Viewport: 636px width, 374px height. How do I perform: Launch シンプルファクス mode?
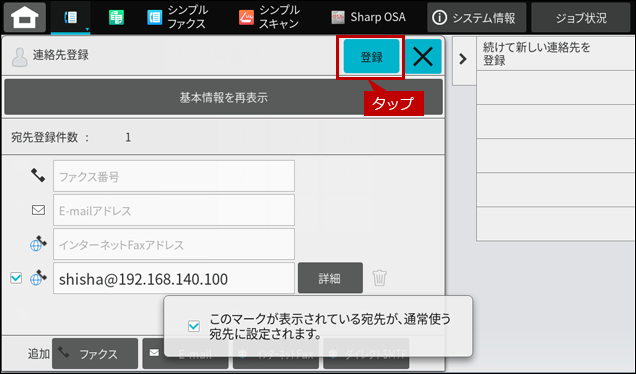click(x=177, y=17)
